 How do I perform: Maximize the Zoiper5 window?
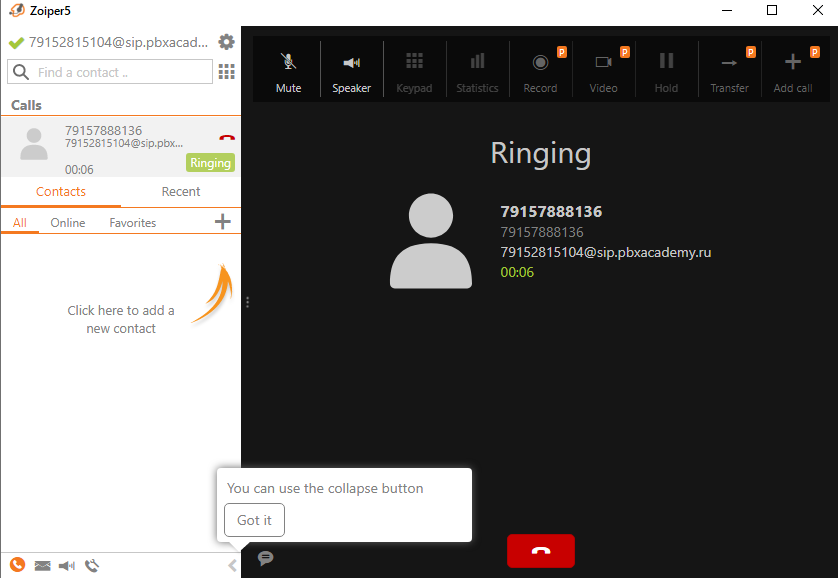tap(772, 10)
